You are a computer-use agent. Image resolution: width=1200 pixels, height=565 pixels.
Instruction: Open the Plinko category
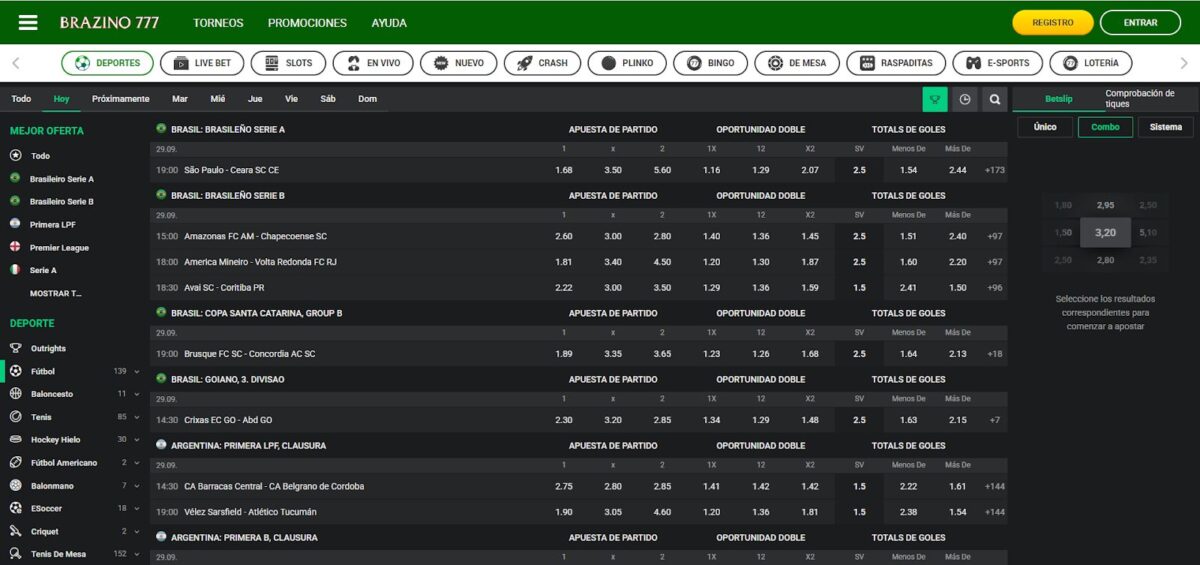coord(626,63)
